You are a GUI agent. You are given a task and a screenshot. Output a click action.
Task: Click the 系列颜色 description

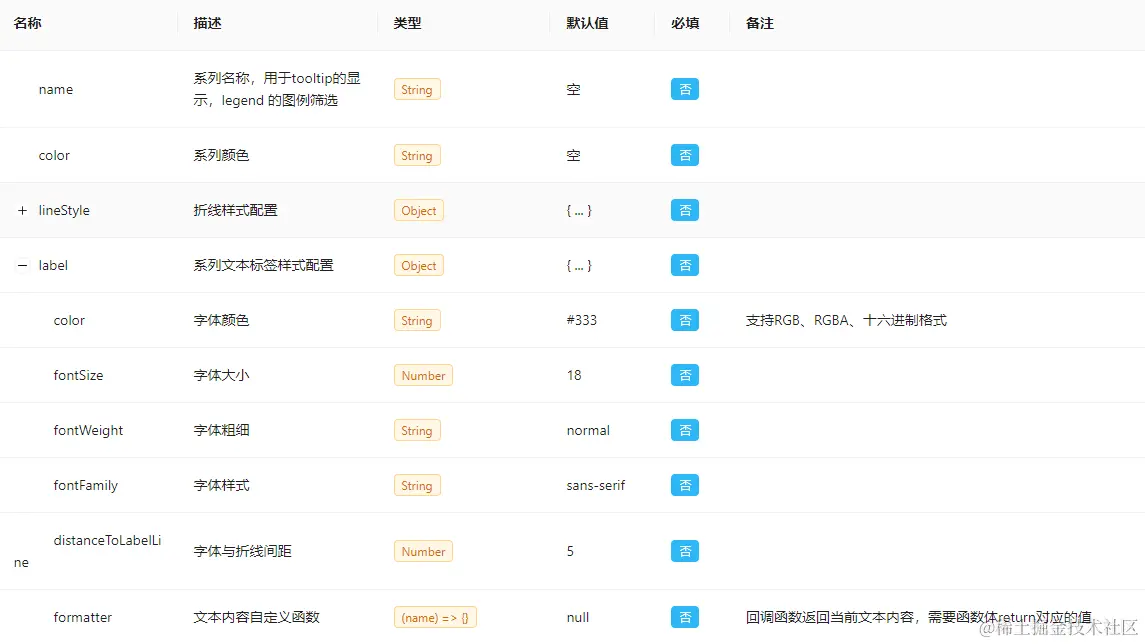[221, 156]
